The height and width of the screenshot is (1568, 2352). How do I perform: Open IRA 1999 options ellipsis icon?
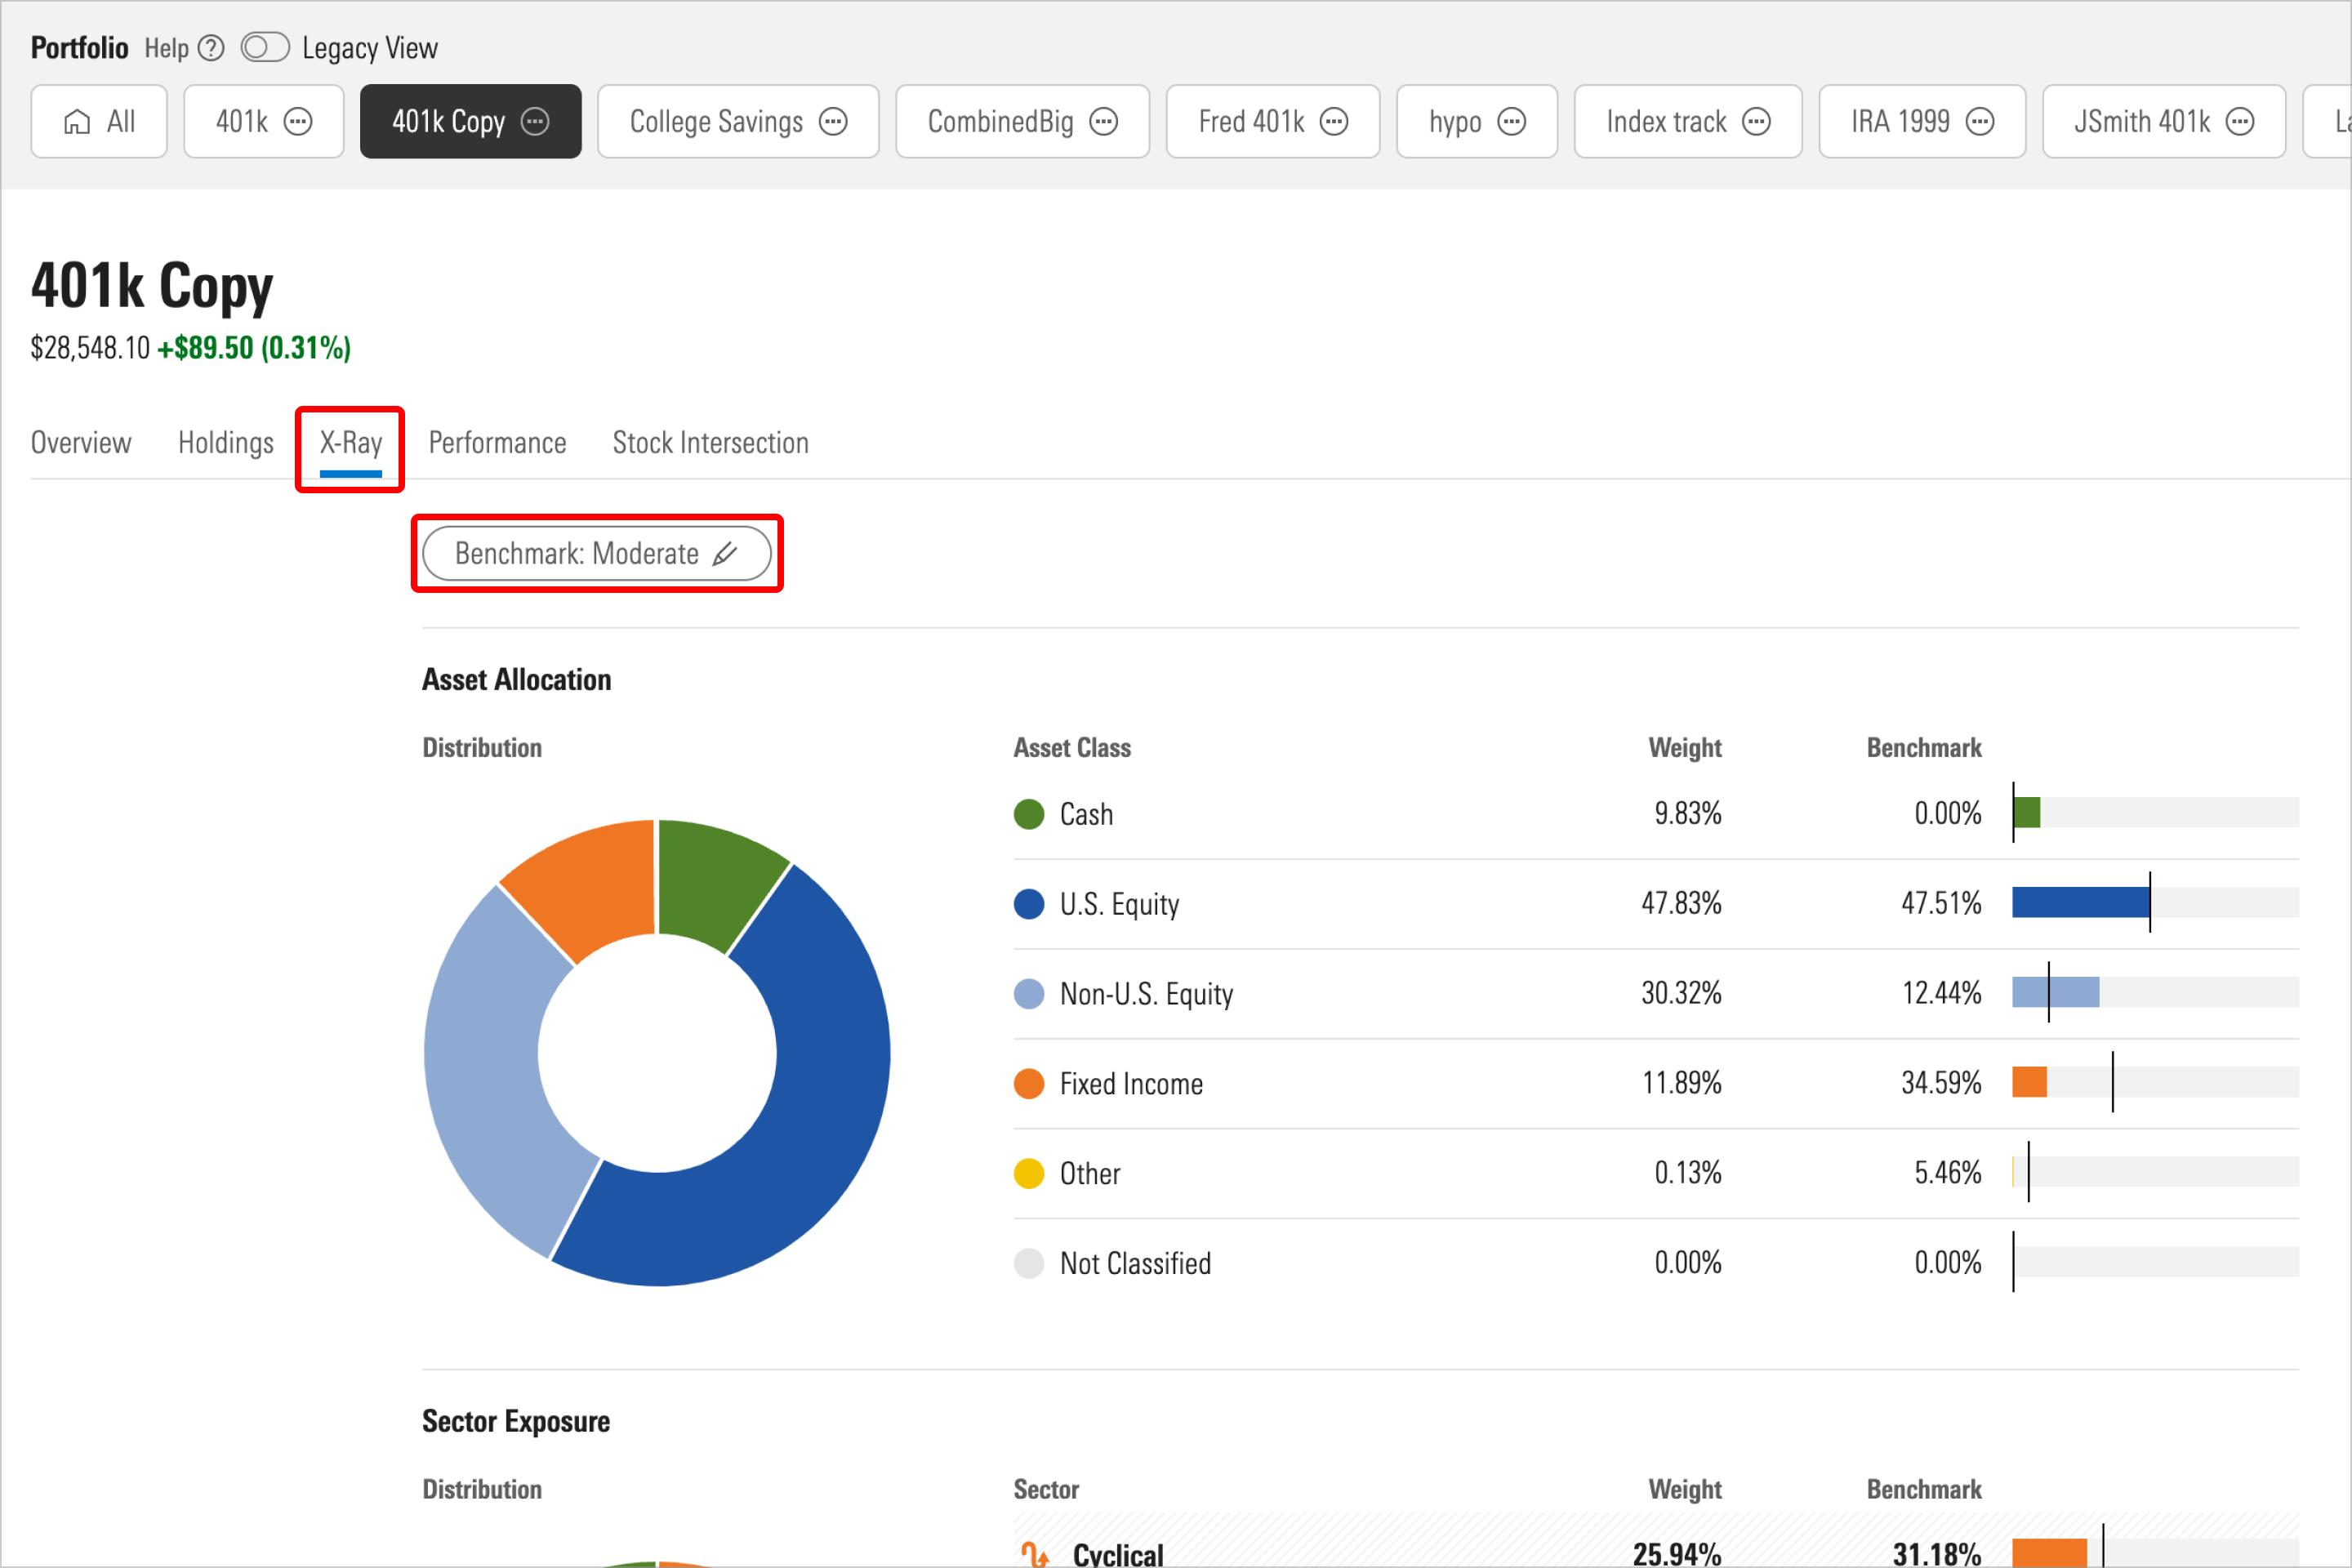[1980, 122]
